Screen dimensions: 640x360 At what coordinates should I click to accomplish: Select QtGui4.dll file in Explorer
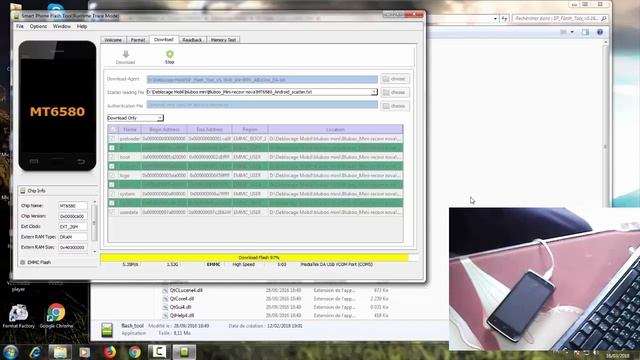[180, 307]
